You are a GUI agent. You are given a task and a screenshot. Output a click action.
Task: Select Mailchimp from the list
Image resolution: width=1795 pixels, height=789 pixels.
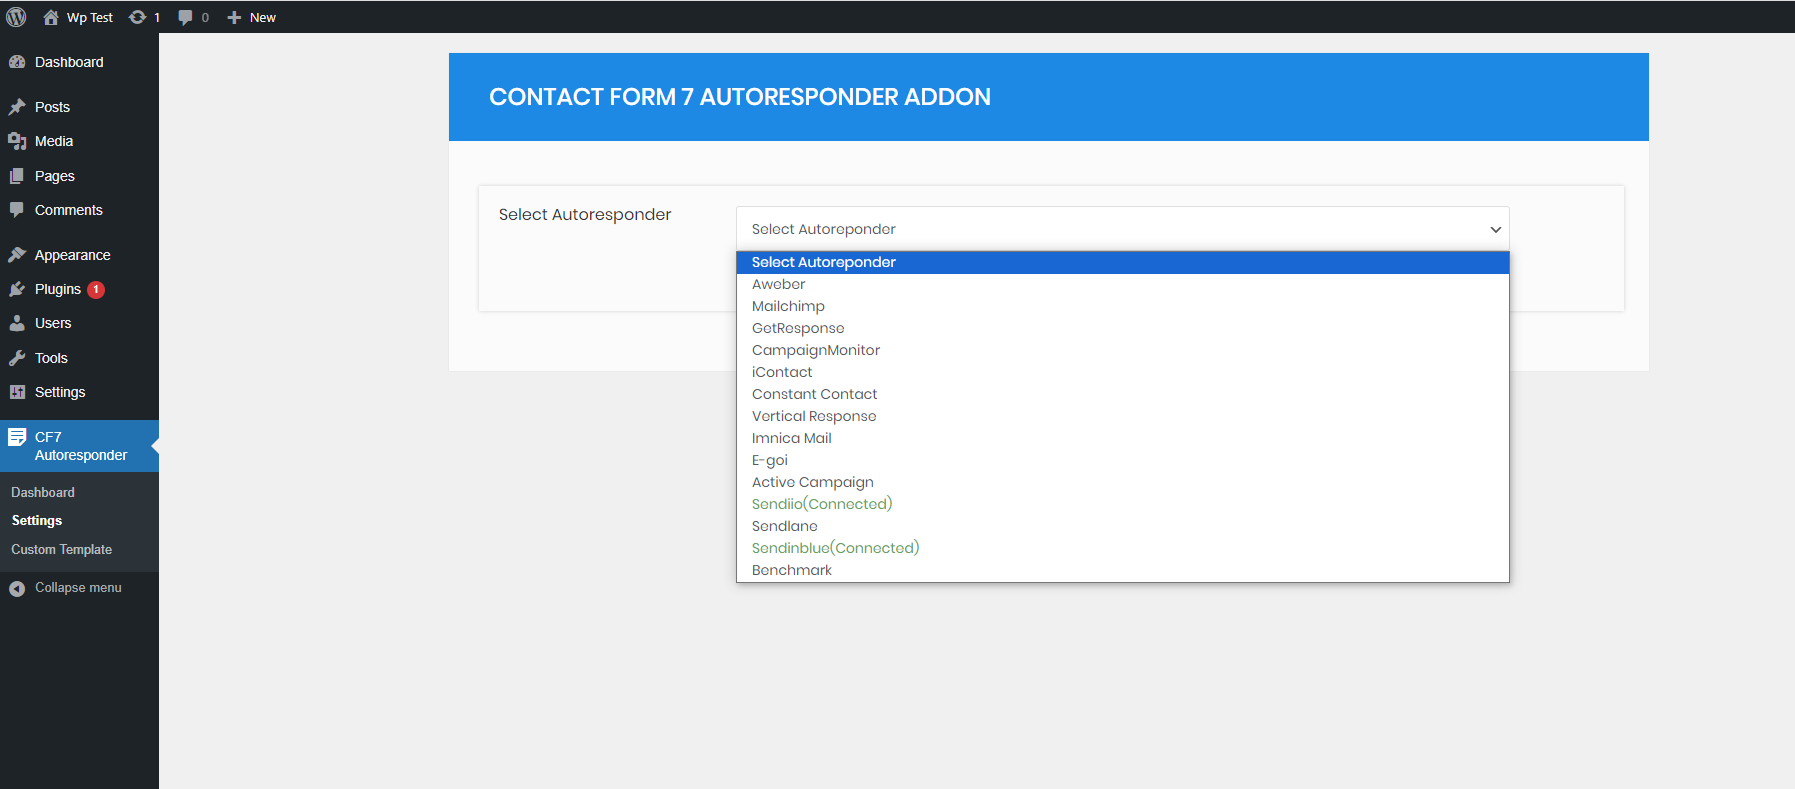1122,306
